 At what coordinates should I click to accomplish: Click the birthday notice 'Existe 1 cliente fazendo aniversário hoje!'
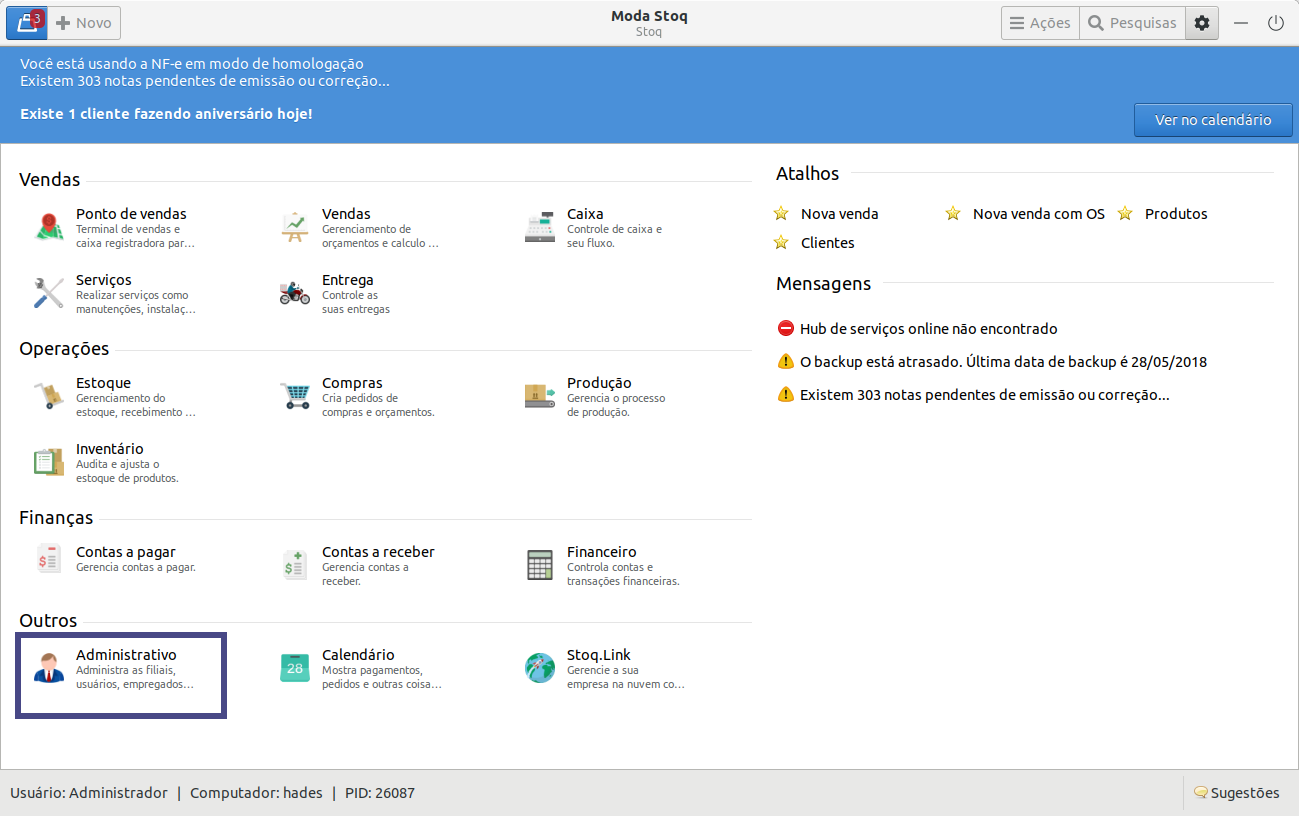[x=166, y=114]
